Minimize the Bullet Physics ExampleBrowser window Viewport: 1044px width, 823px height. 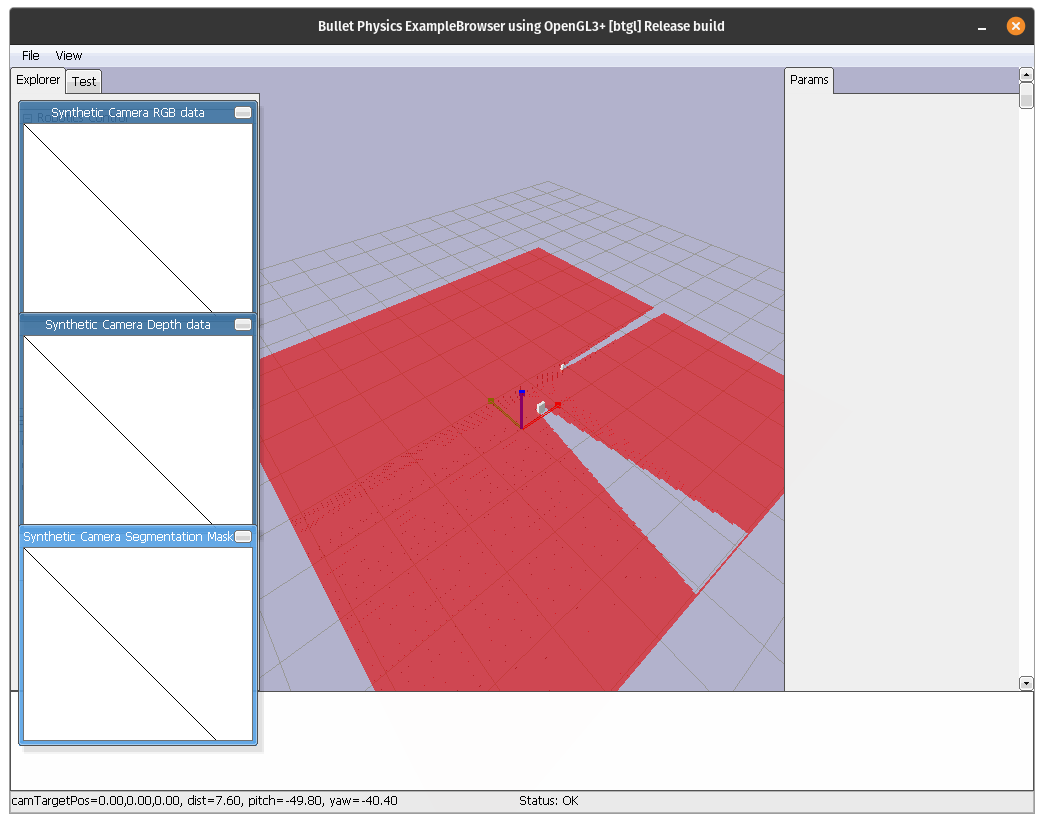point(981,27)
